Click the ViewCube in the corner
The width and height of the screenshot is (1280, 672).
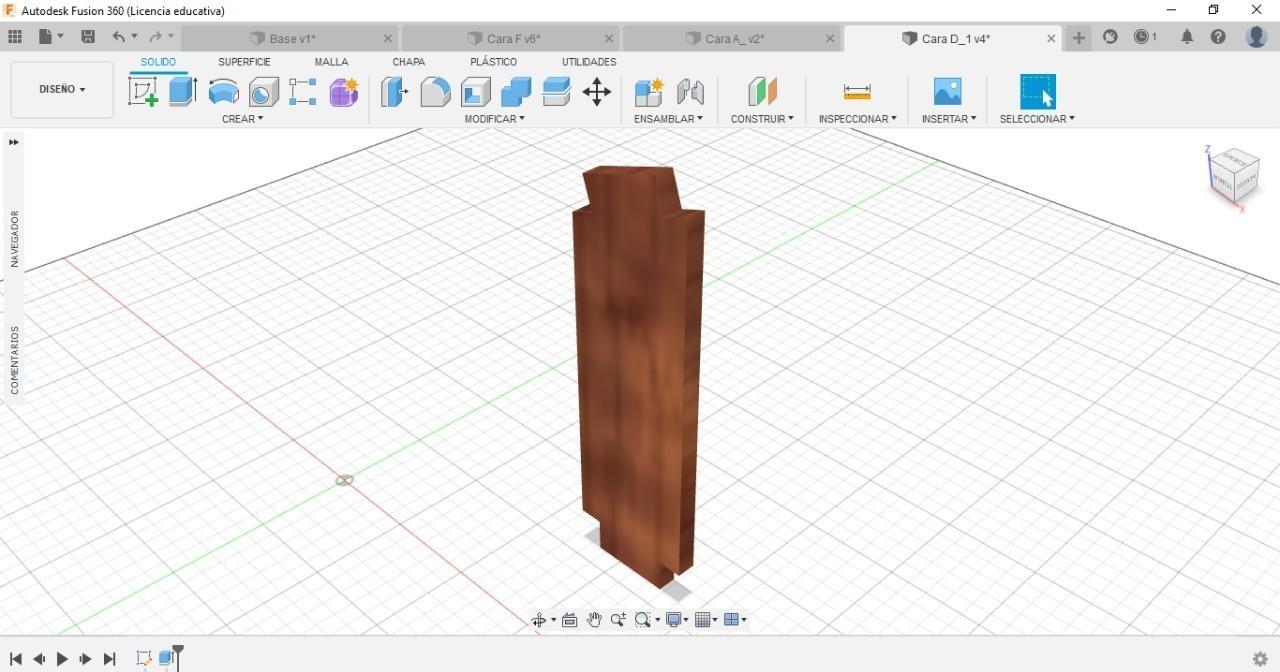click(x=1232, y=176)
